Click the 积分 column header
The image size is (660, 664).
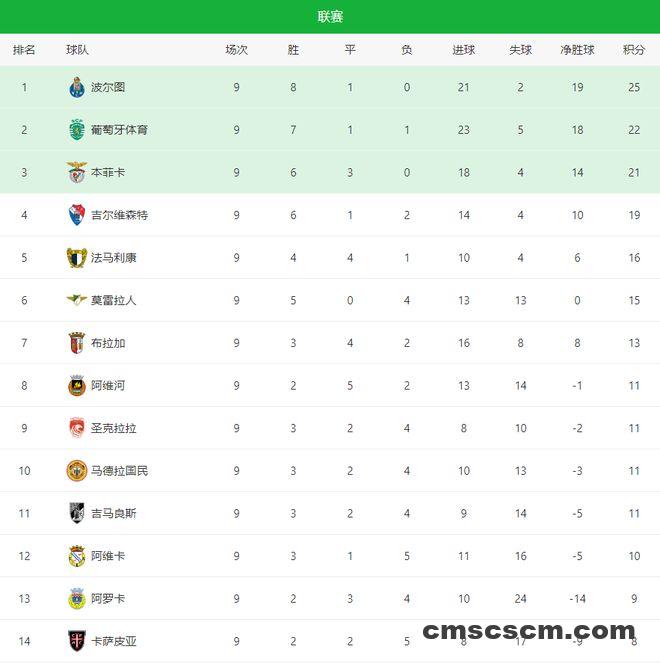tap(634, 50)
